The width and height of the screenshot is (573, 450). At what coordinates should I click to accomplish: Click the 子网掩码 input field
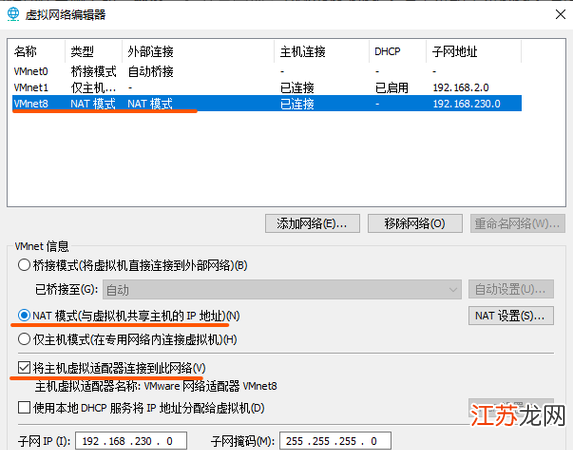(335, 441)
